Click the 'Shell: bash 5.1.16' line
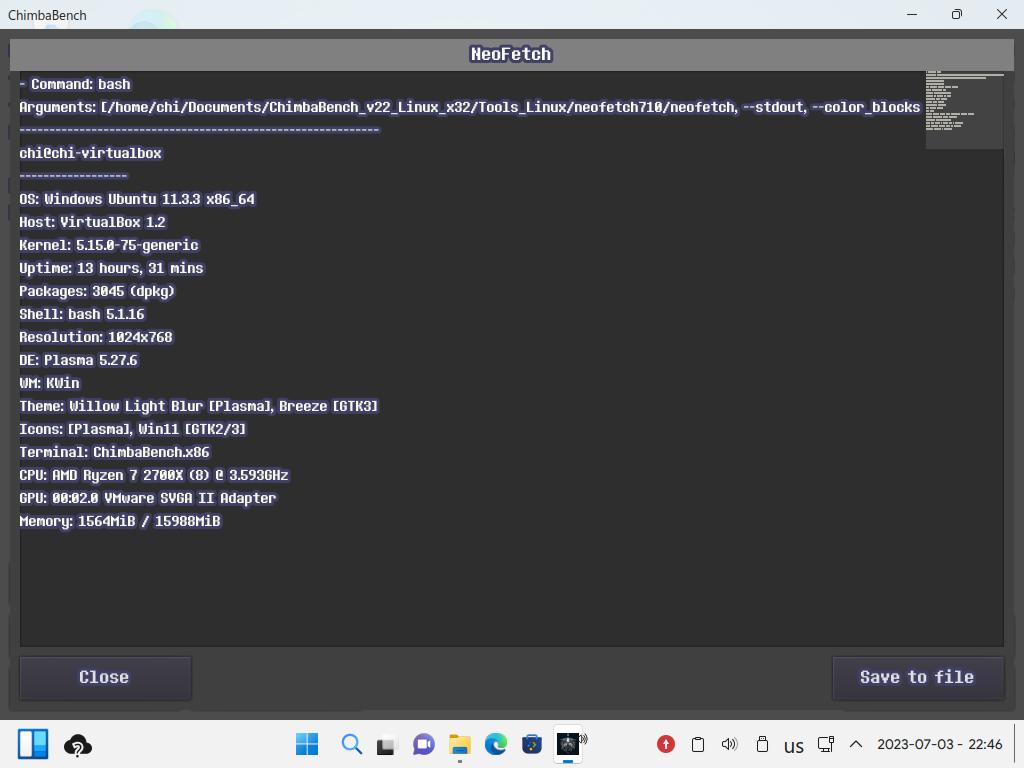Image resolution: width=1024 pixels, height=768 pixels. coord(82,314)
